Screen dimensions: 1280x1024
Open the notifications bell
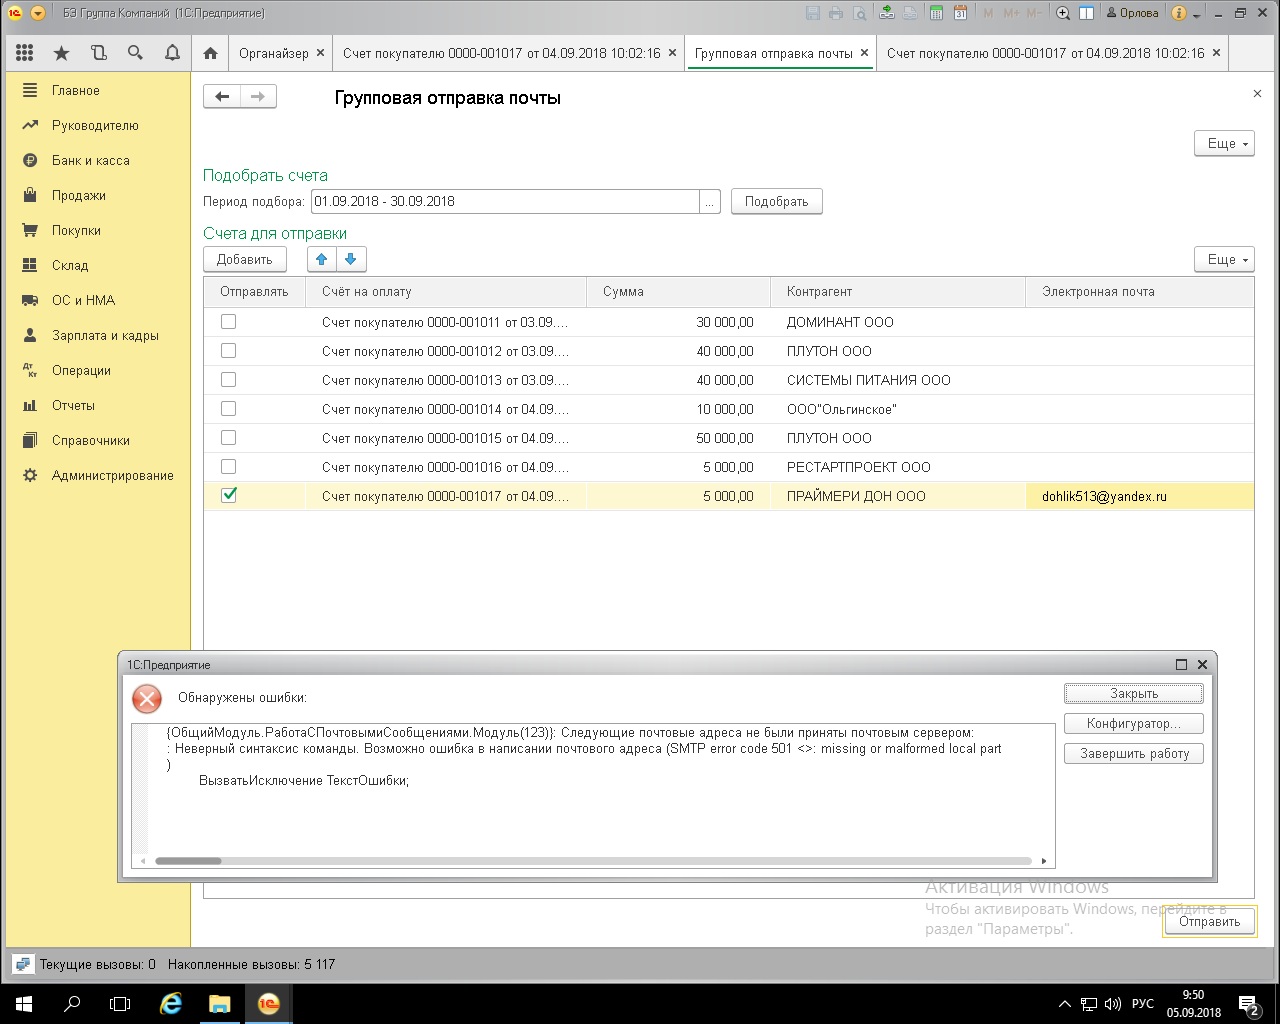coord(172,53)
